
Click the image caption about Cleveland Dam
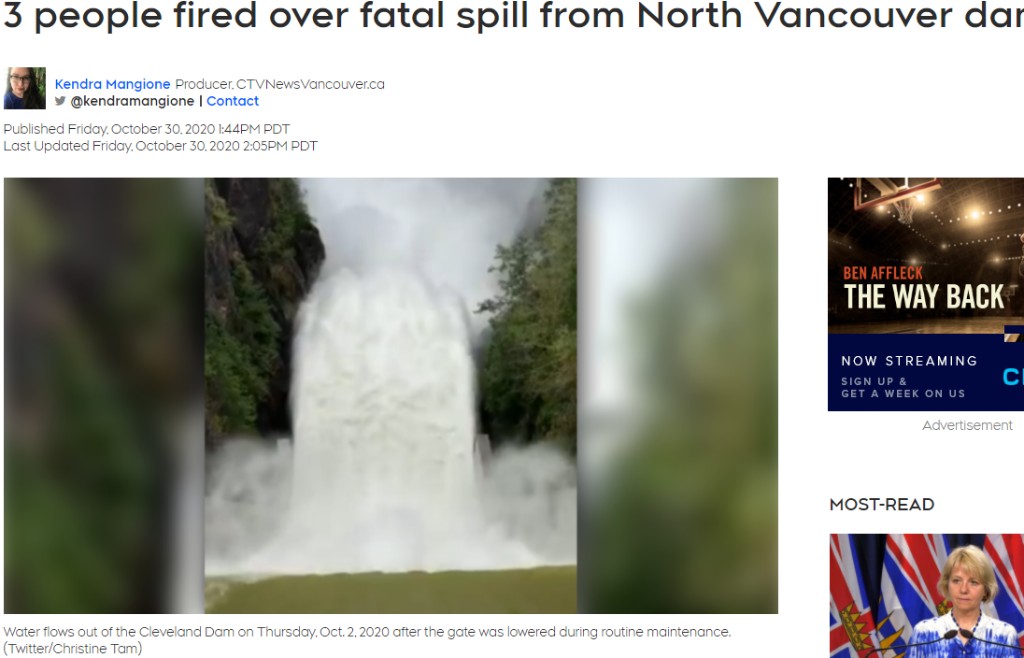pos(366,632)
